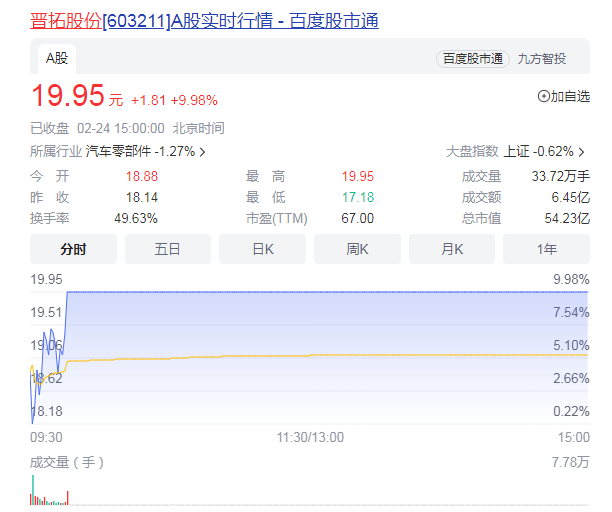Click 换手率 value 49.63%
Screen dimensions: 612x512
[136, 219]
